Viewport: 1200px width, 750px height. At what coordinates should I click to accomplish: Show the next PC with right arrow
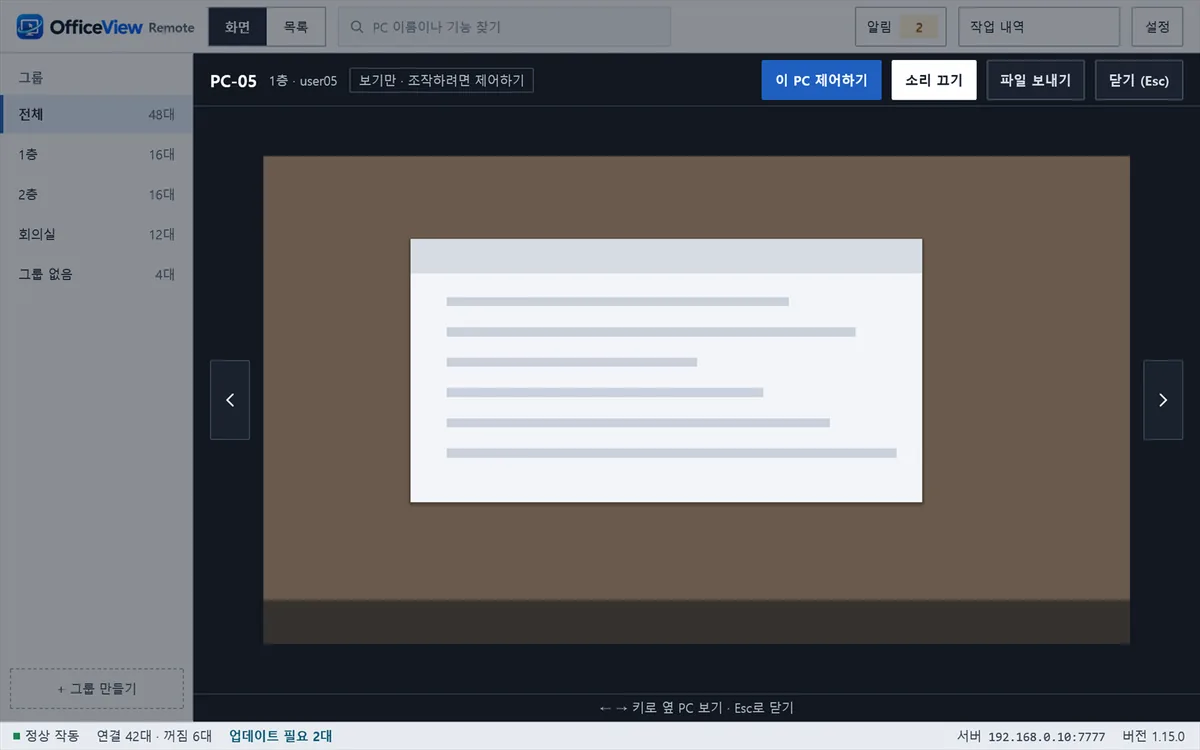[1163, 400]
